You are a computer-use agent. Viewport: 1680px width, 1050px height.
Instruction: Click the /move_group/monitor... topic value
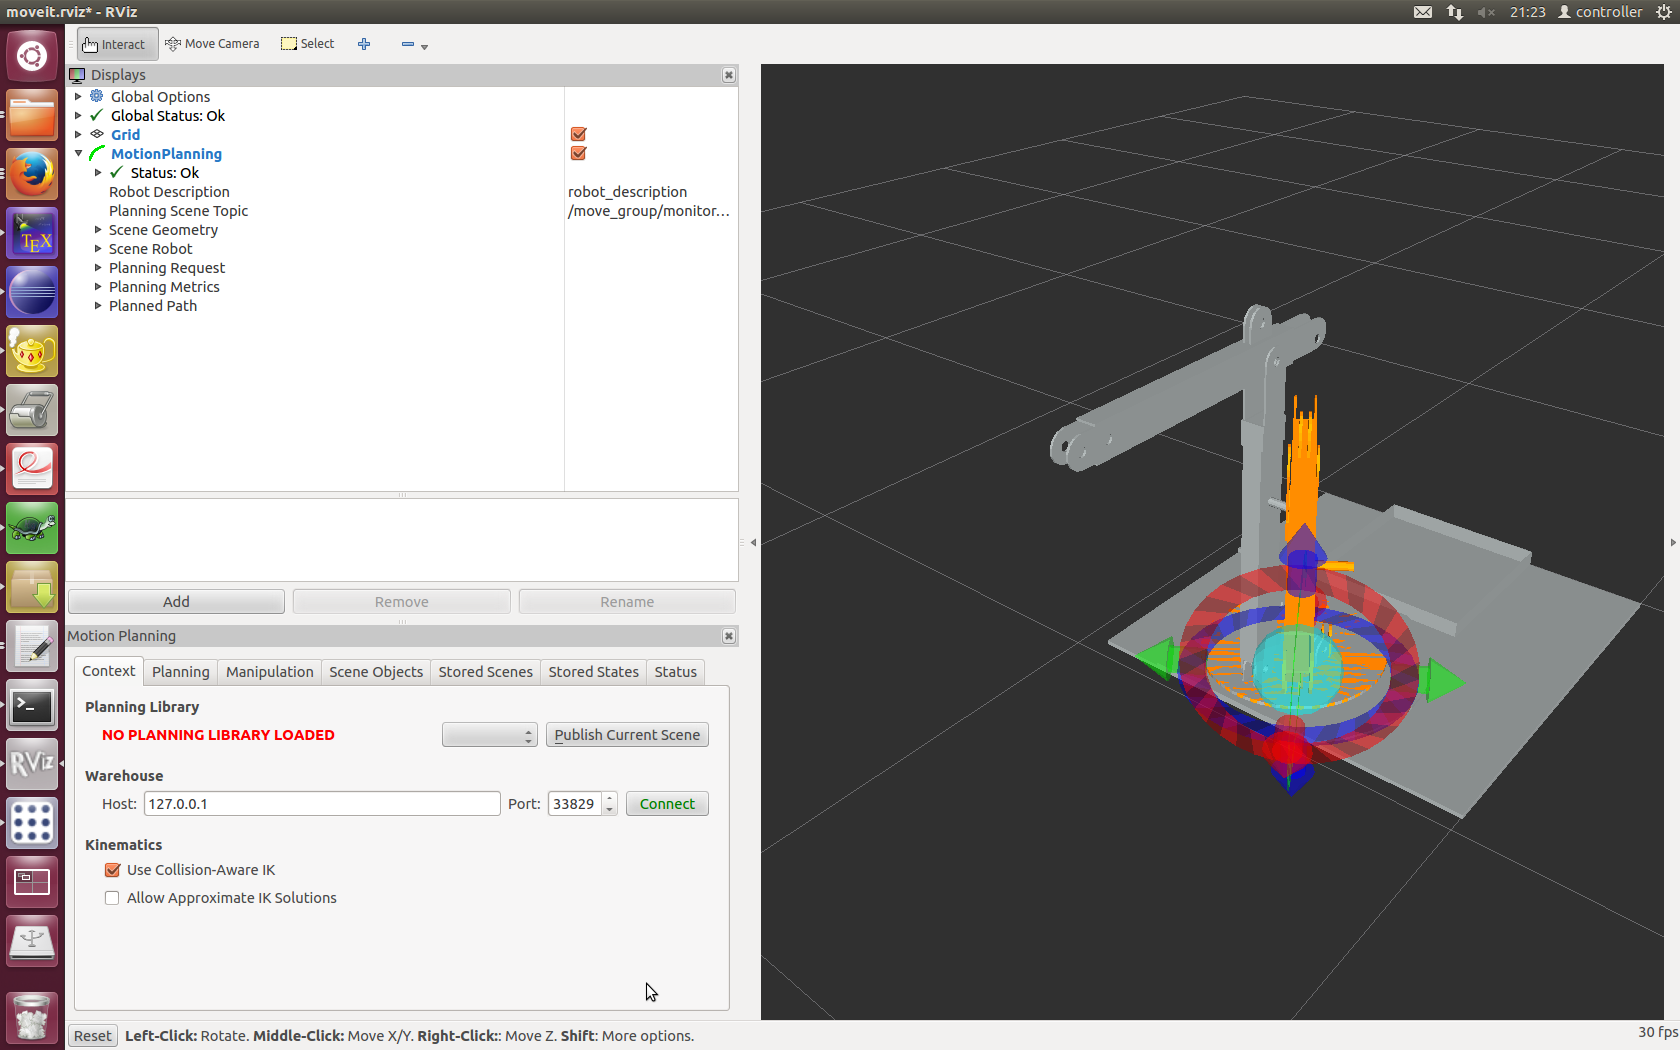tap(651, 211)
